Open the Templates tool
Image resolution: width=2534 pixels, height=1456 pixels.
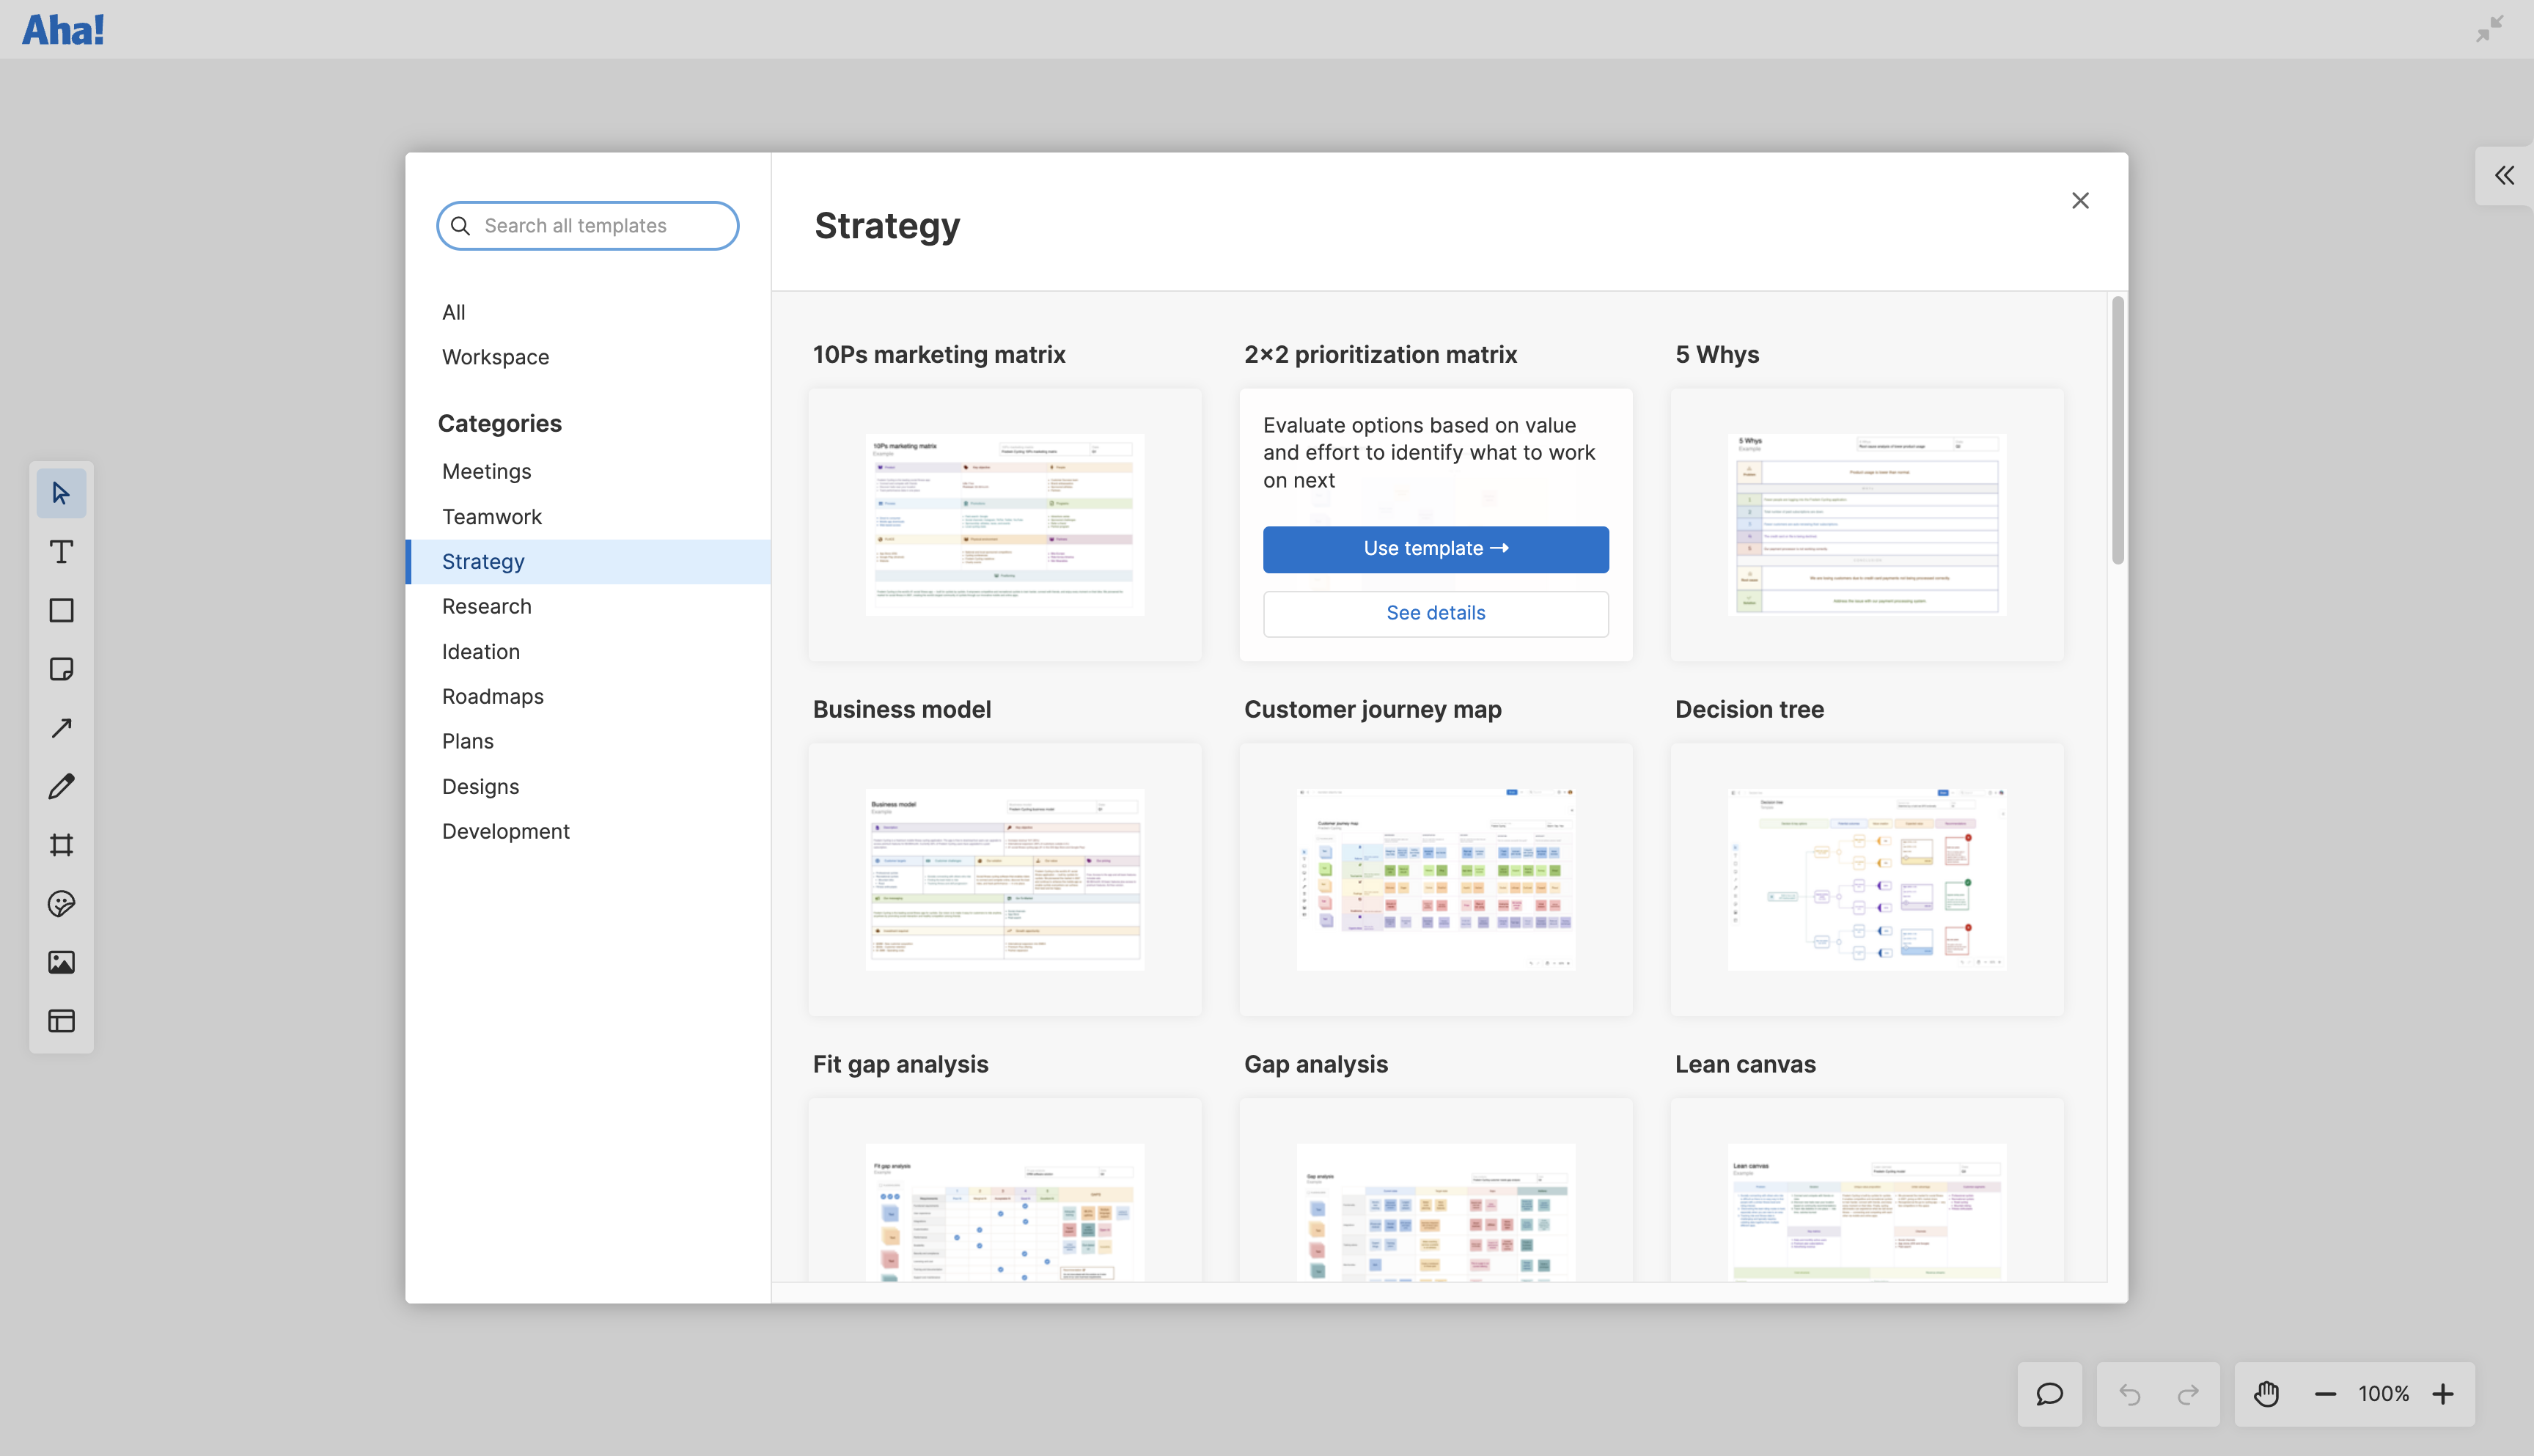(x=61, y=1021)
